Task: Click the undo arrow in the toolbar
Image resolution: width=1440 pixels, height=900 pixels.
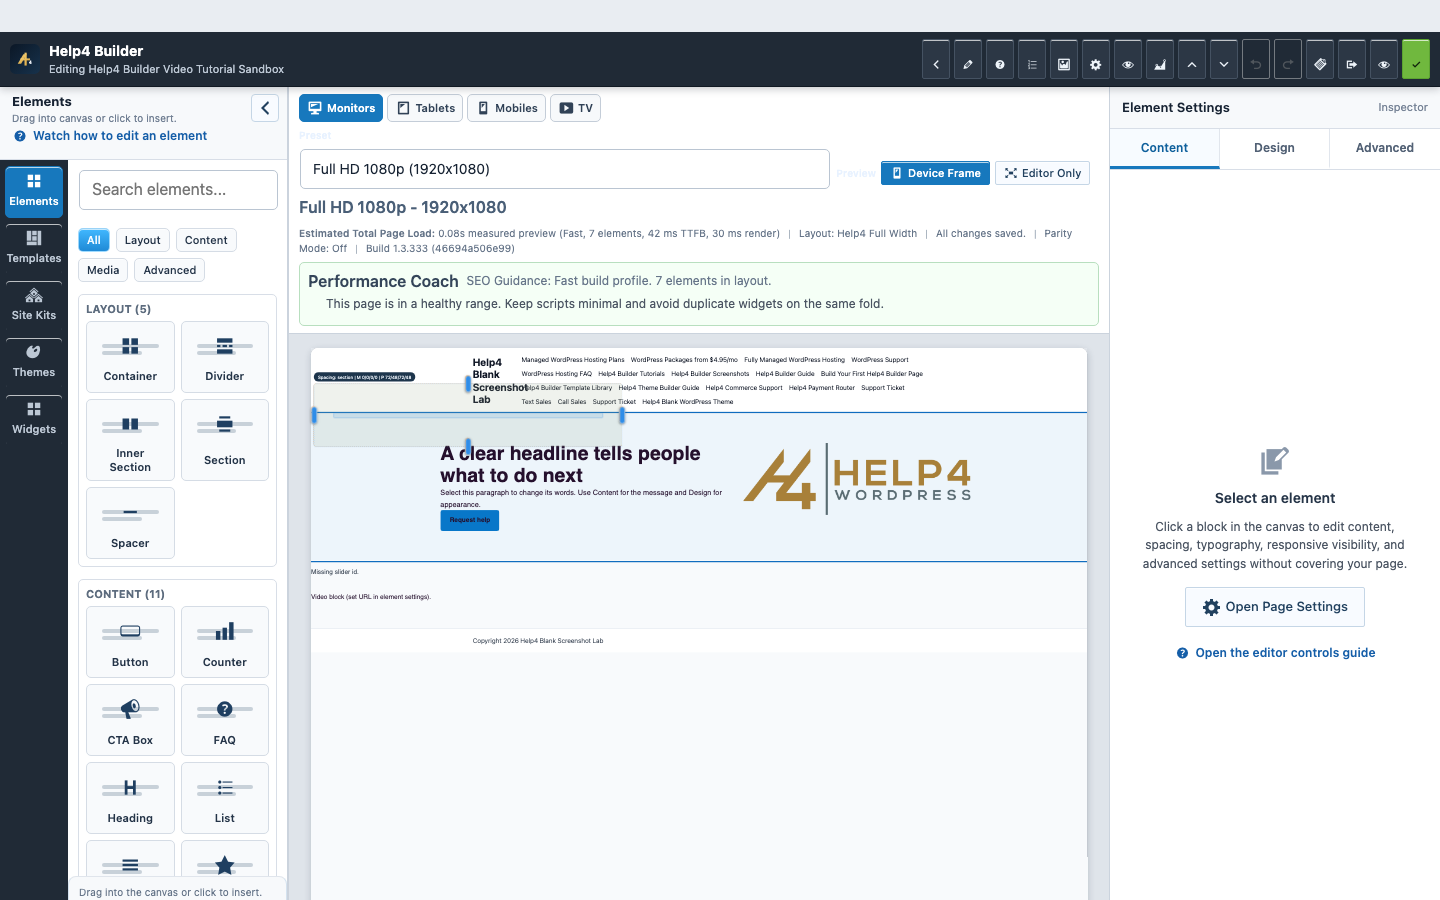Action: tap(1256, 60)
